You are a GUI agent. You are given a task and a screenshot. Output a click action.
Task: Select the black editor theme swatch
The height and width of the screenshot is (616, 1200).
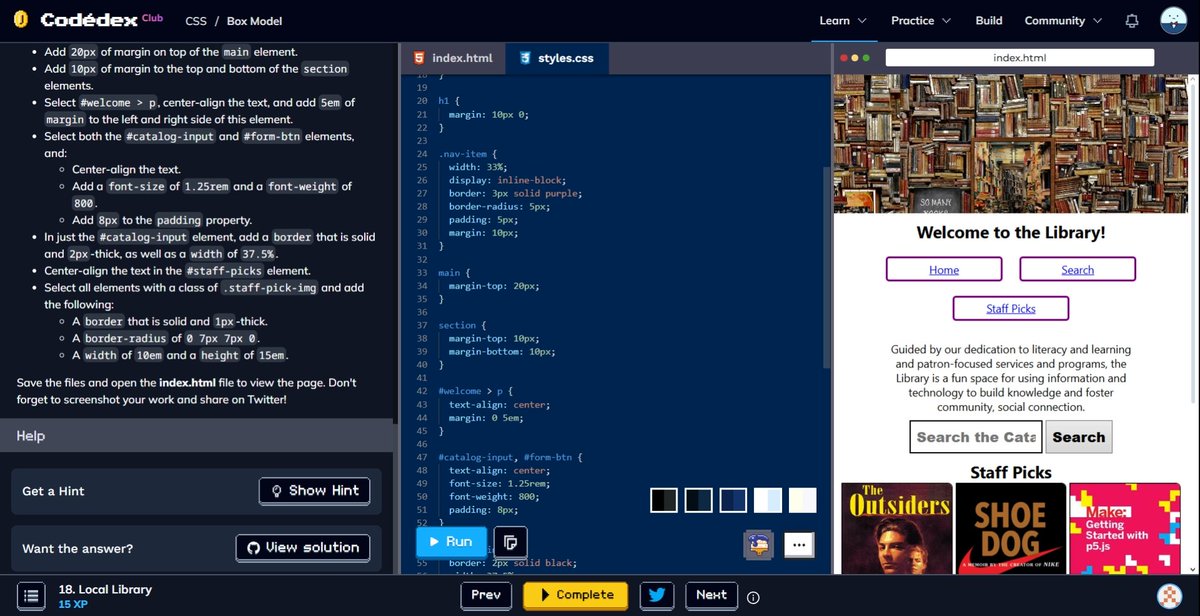click(664, 500)
